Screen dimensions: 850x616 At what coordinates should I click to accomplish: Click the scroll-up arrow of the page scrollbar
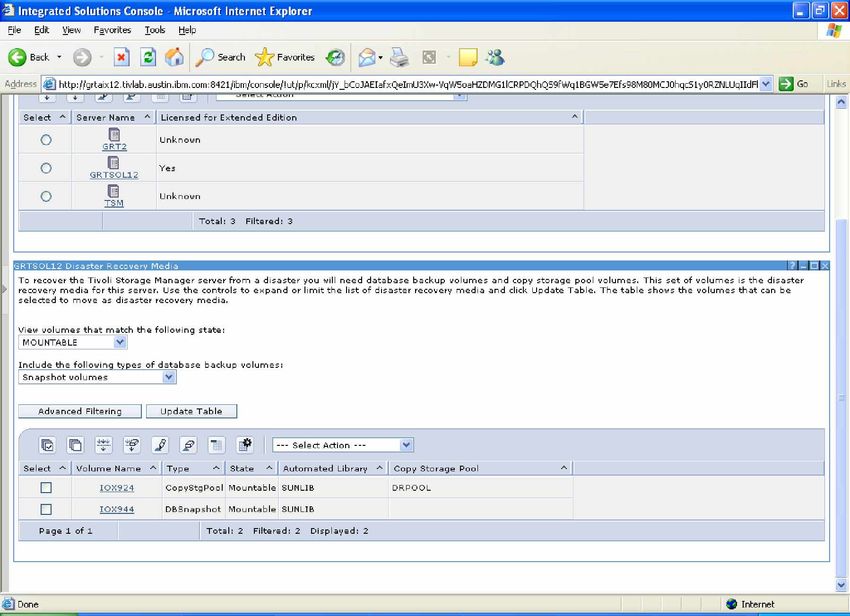(841, 102)
